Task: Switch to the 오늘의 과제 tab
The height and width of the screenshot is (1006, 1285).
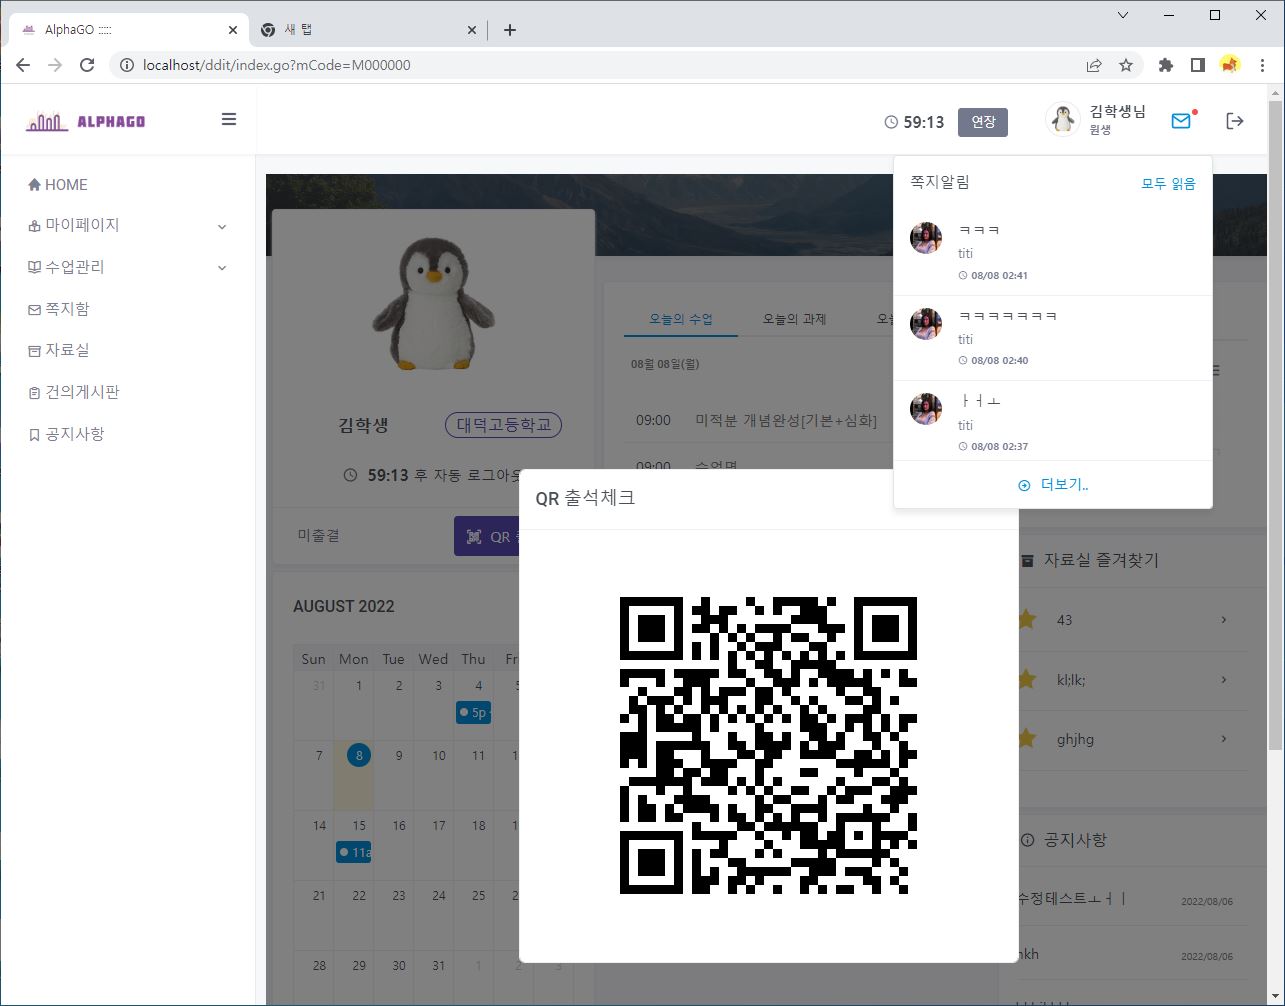Action: click(x=796, y=318)
